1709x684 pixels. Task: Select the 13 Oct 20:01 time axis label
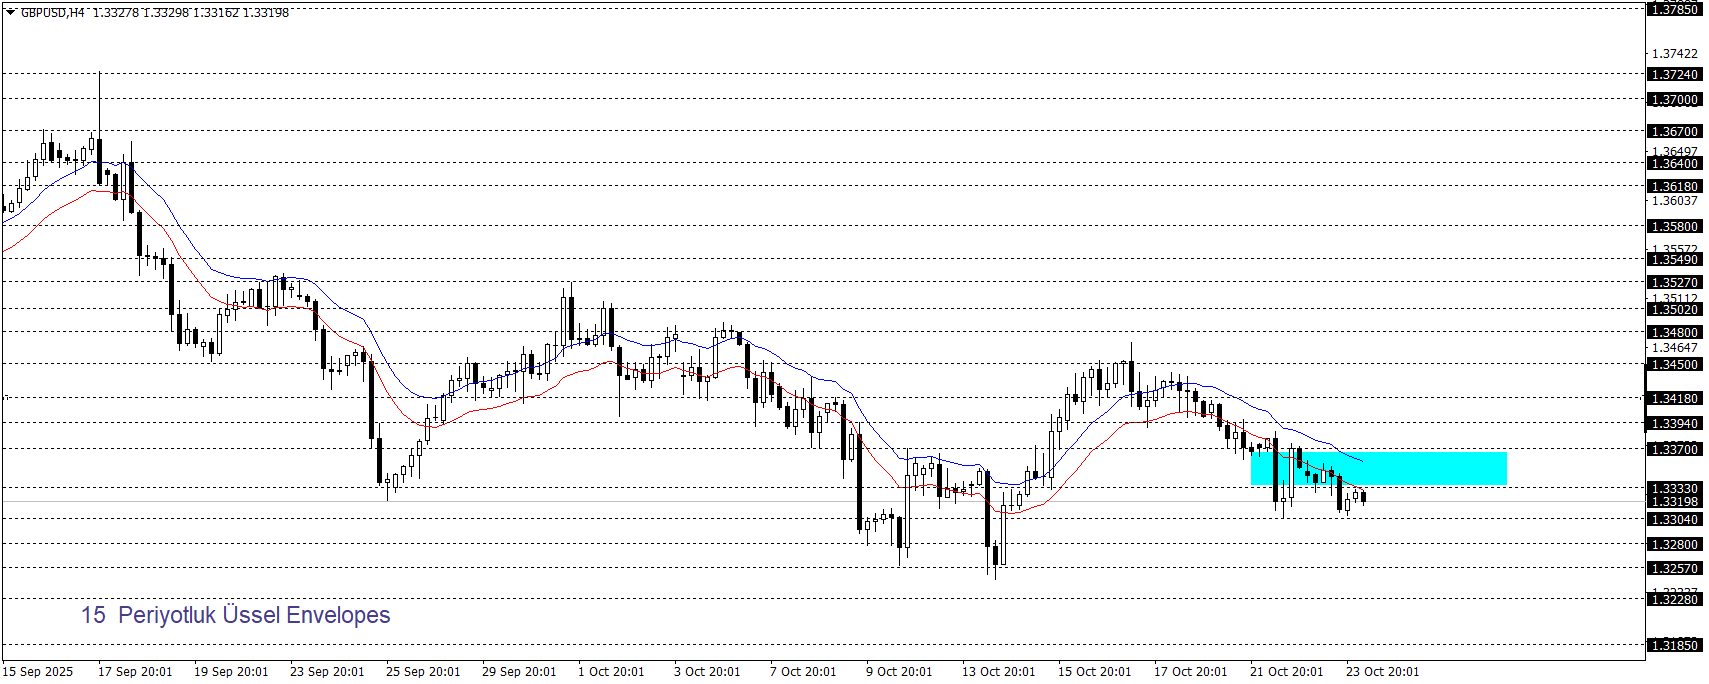click(998, 672)
